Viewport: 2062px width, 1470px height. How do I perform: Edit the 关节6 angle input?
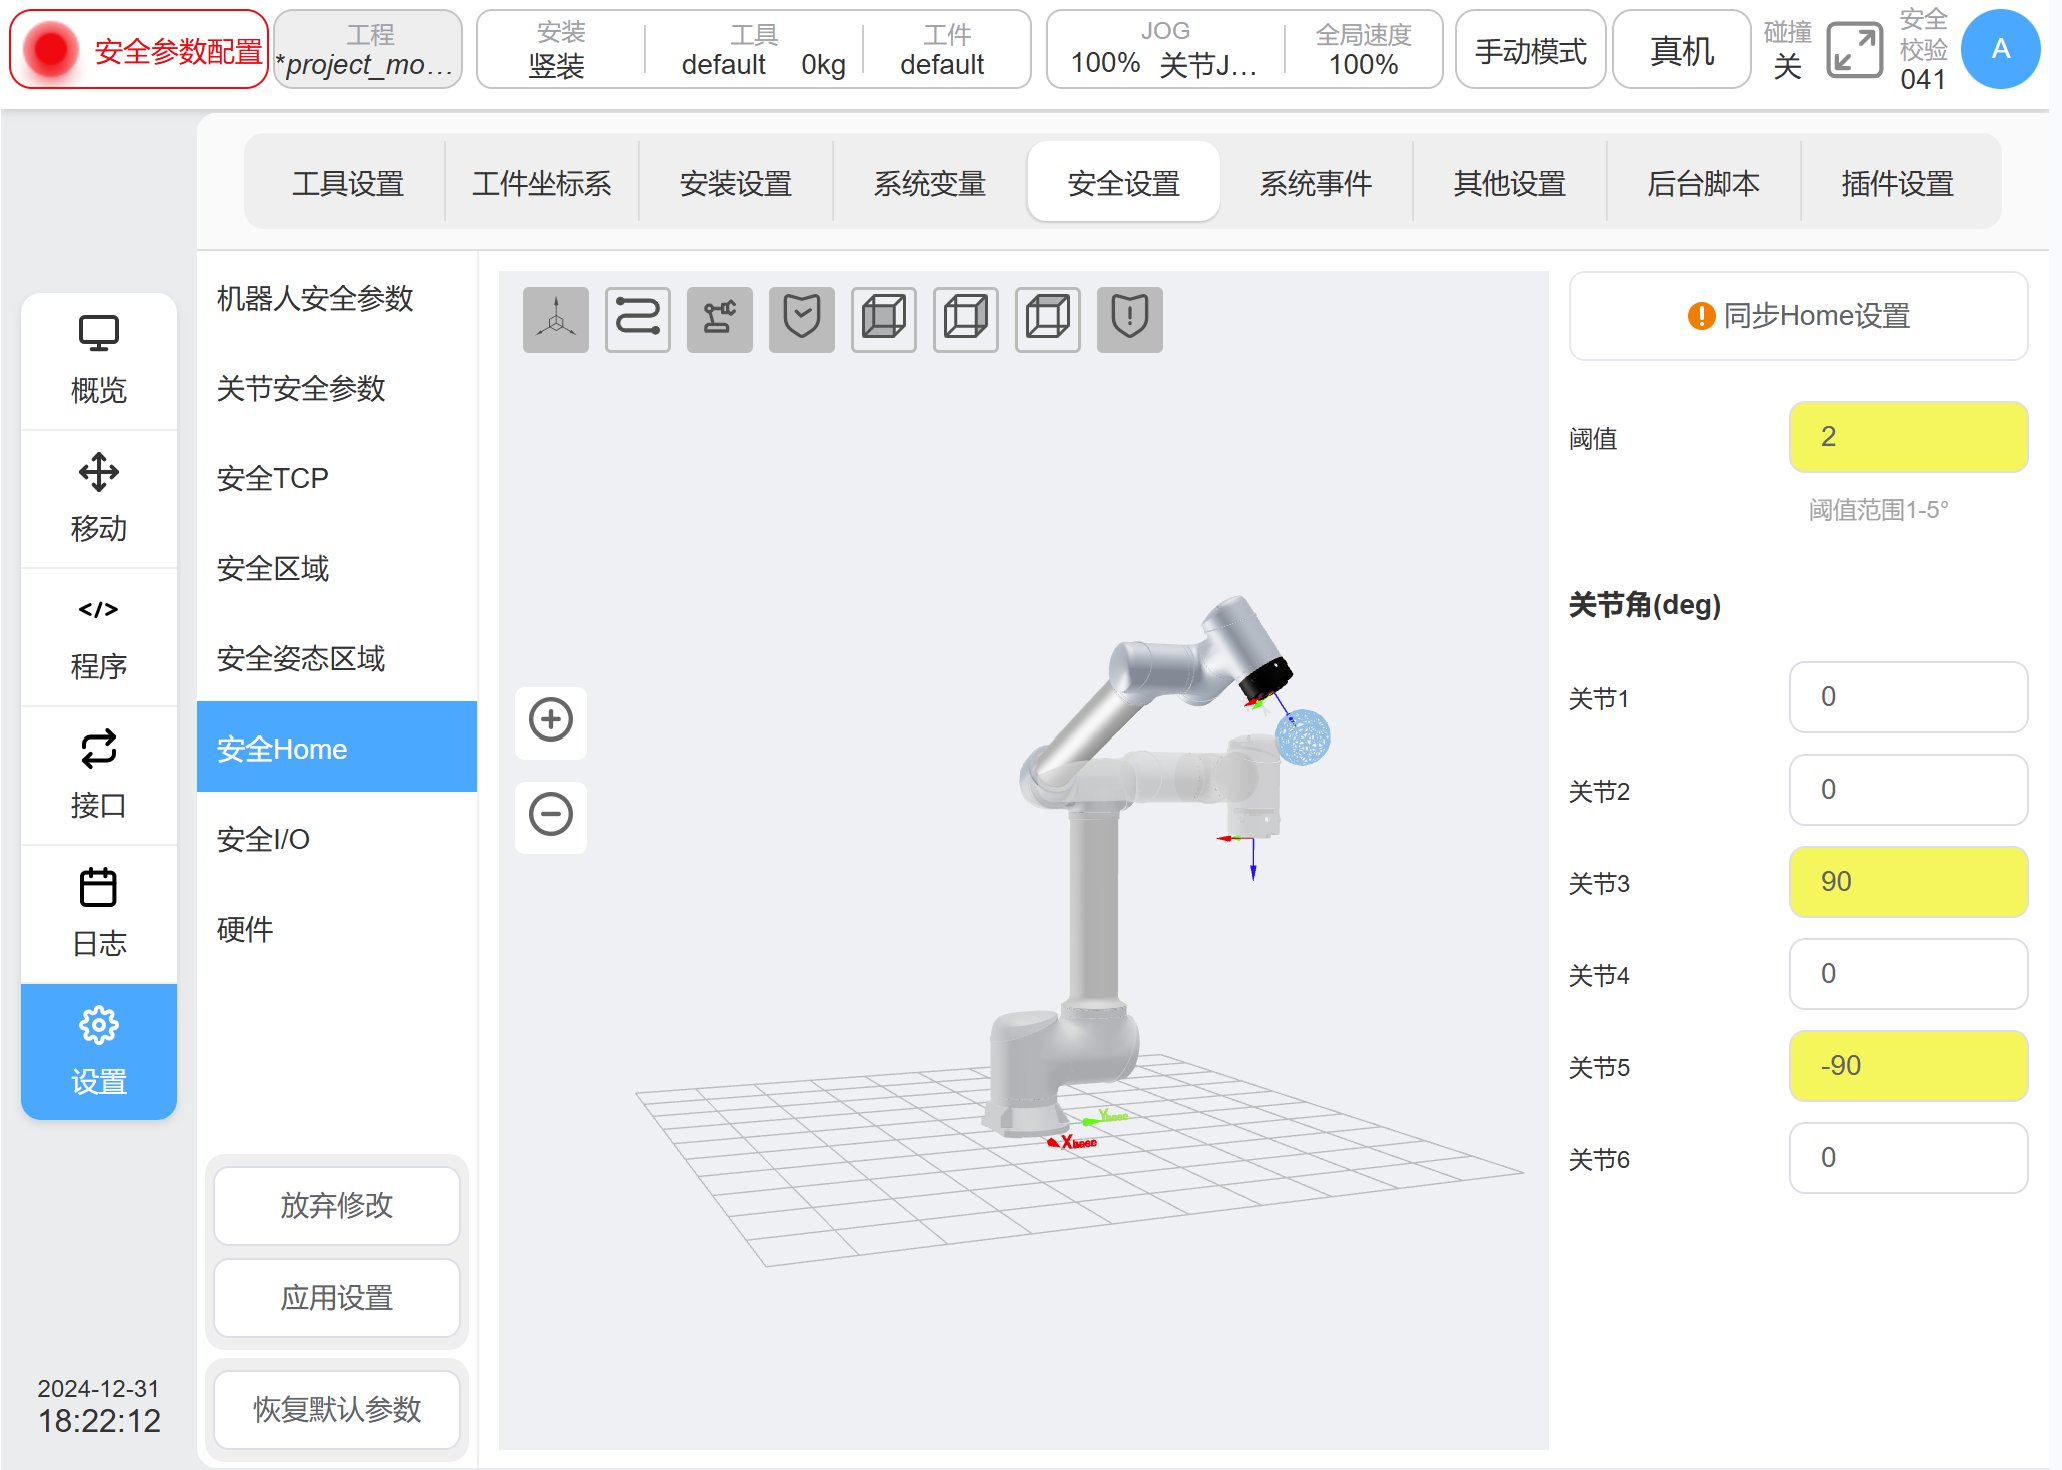click(x=1908, y=1158)
